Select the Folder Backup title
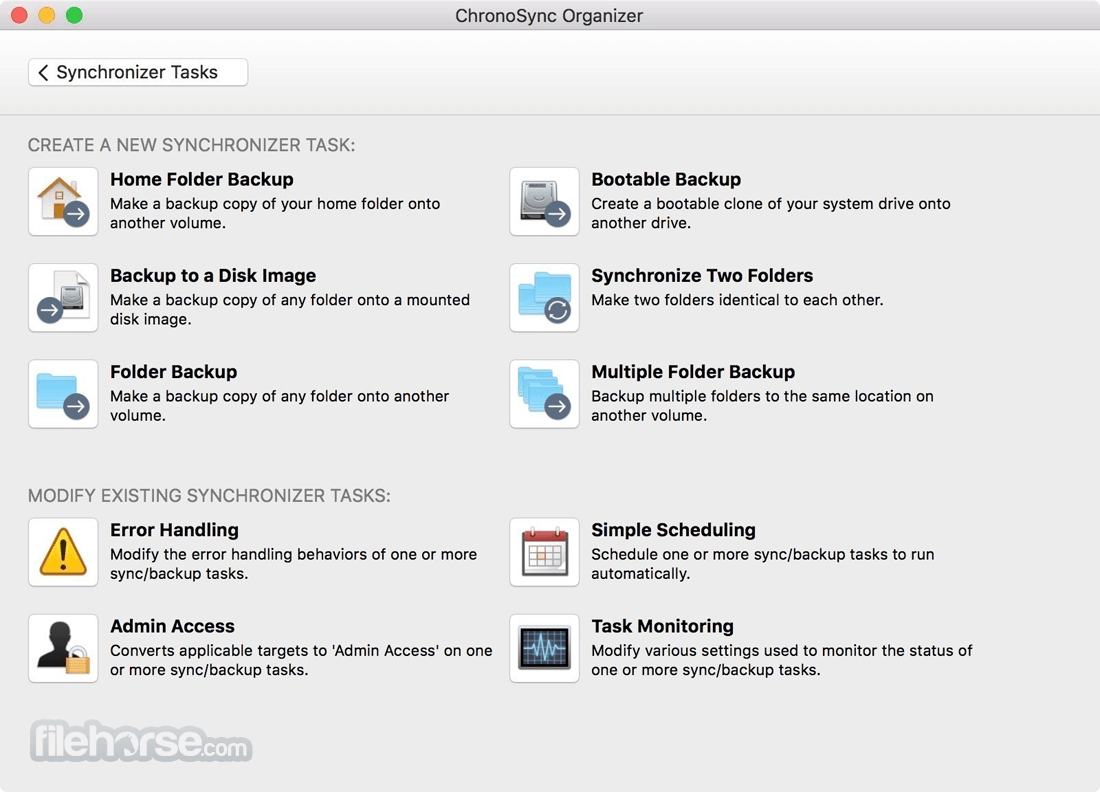 tap(173, 372)
